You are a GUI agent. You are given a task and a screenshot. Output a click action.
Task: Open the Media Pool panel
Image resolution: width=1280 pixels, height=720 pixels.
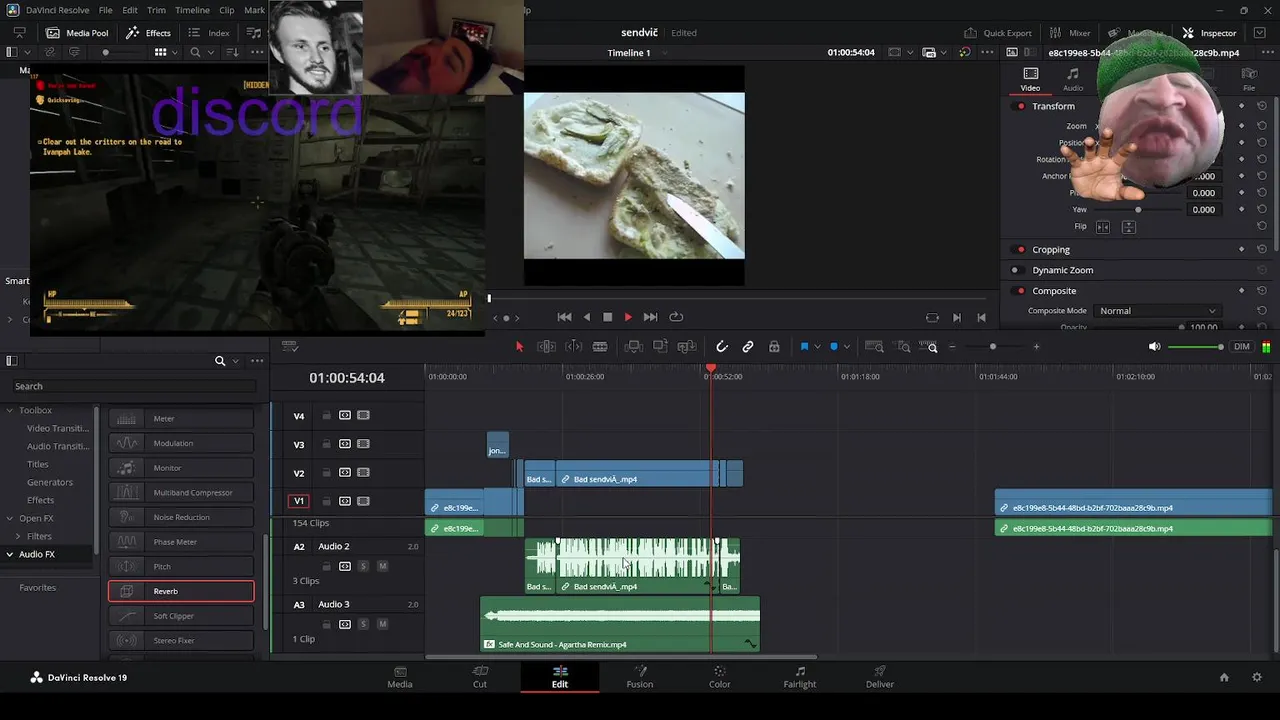pos(77,33)
